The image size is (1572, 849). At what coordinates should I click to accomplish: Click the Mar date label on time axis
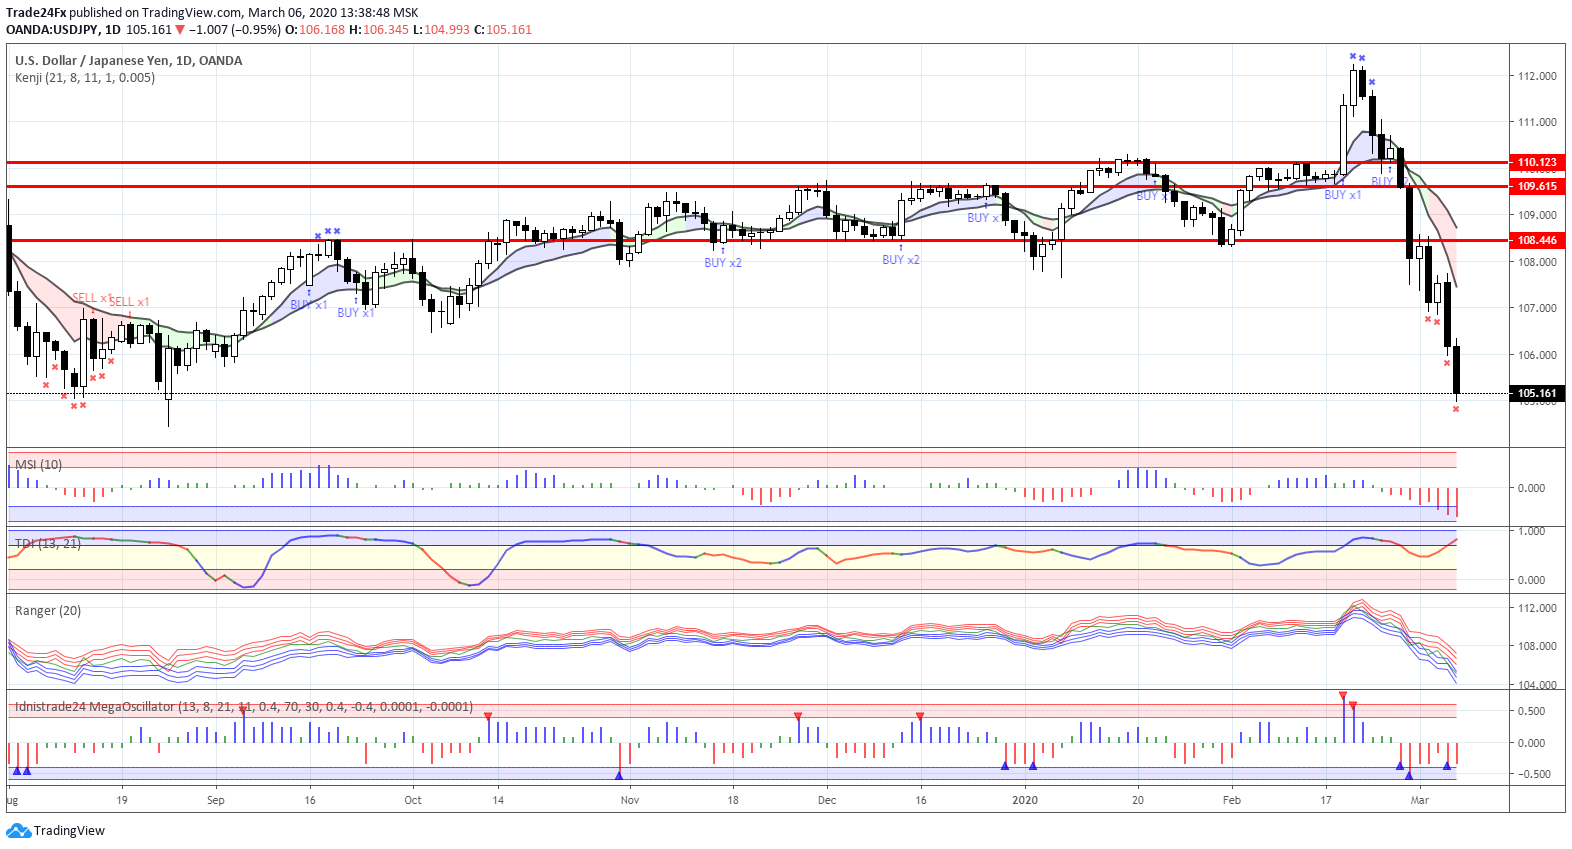coord(1420,800)
